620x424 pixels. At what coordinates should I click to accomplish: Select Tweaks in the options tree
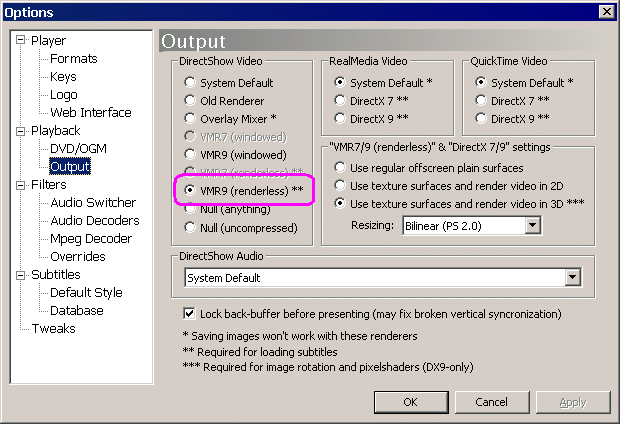click(53, 329)
